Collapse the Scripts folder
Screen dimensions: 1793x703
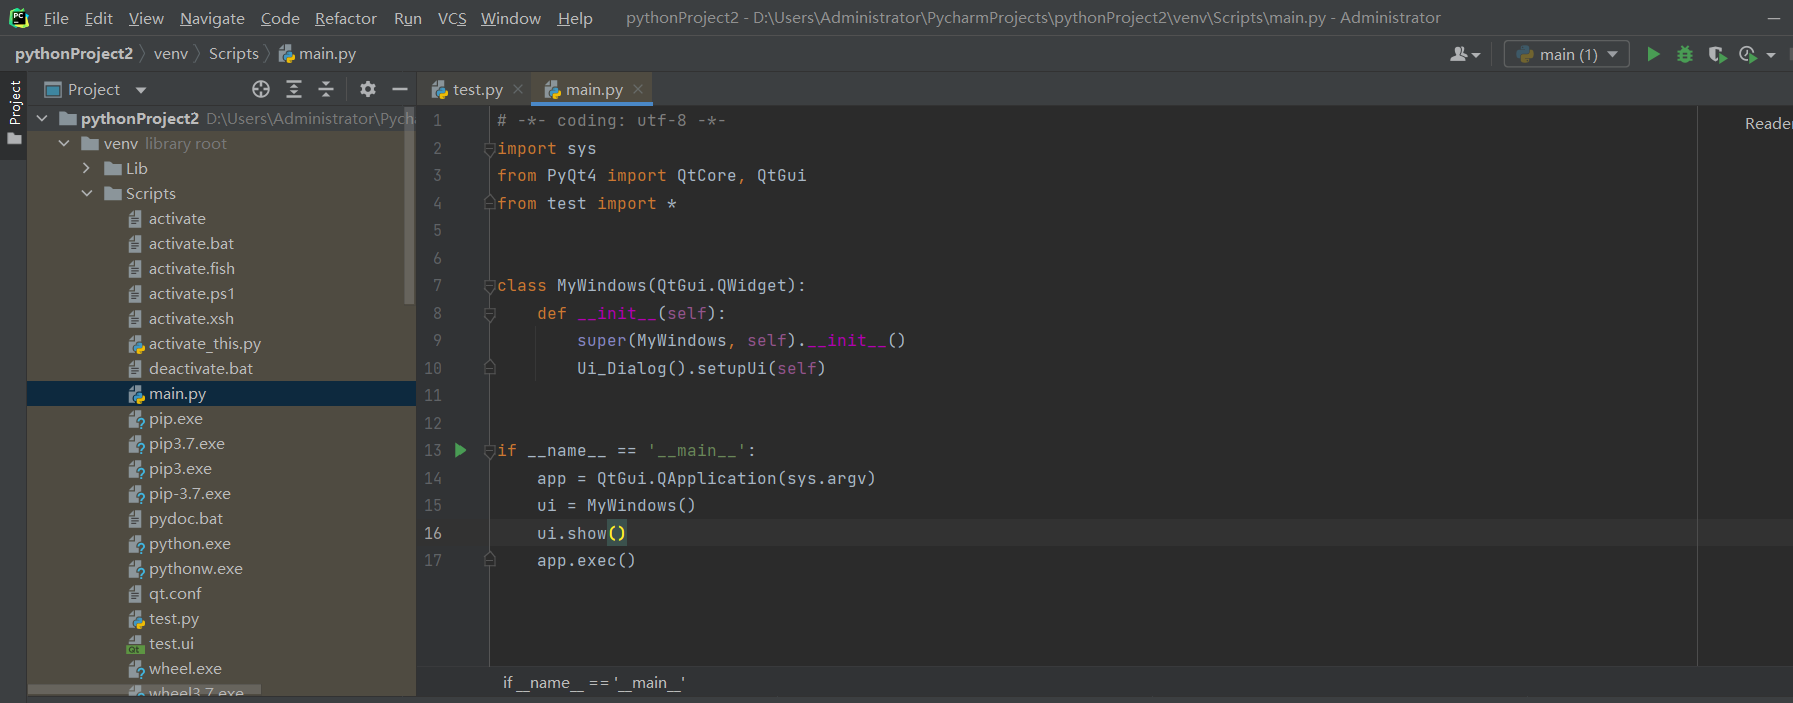[86, 193]
